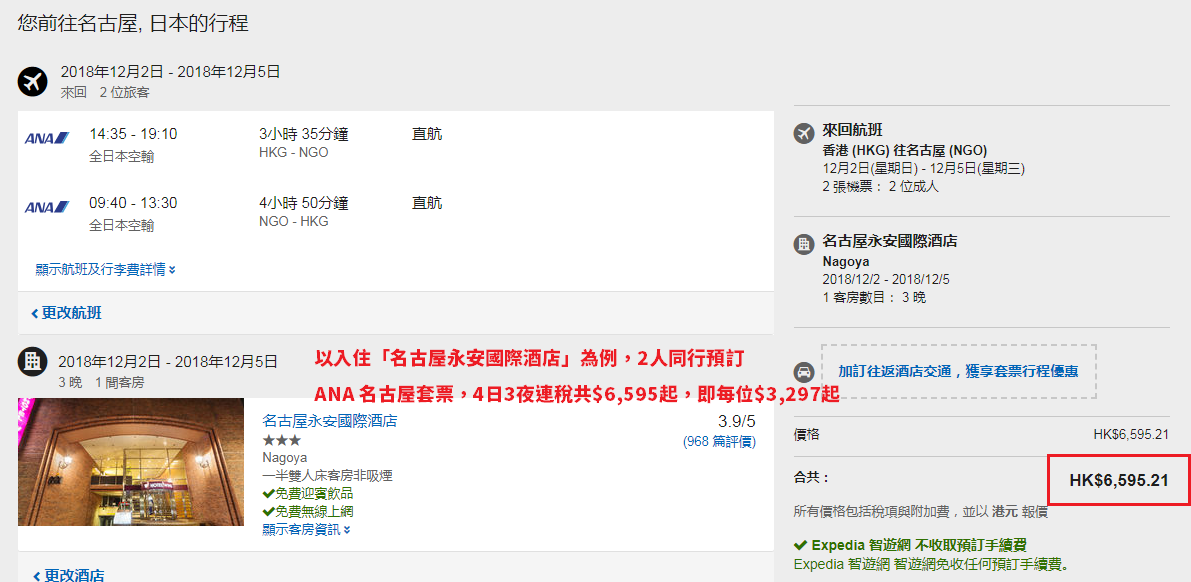Open the hotel entrance photo thumbnail
The width and height of the screenshot is (1191, 582).
[x=131, y=462]
